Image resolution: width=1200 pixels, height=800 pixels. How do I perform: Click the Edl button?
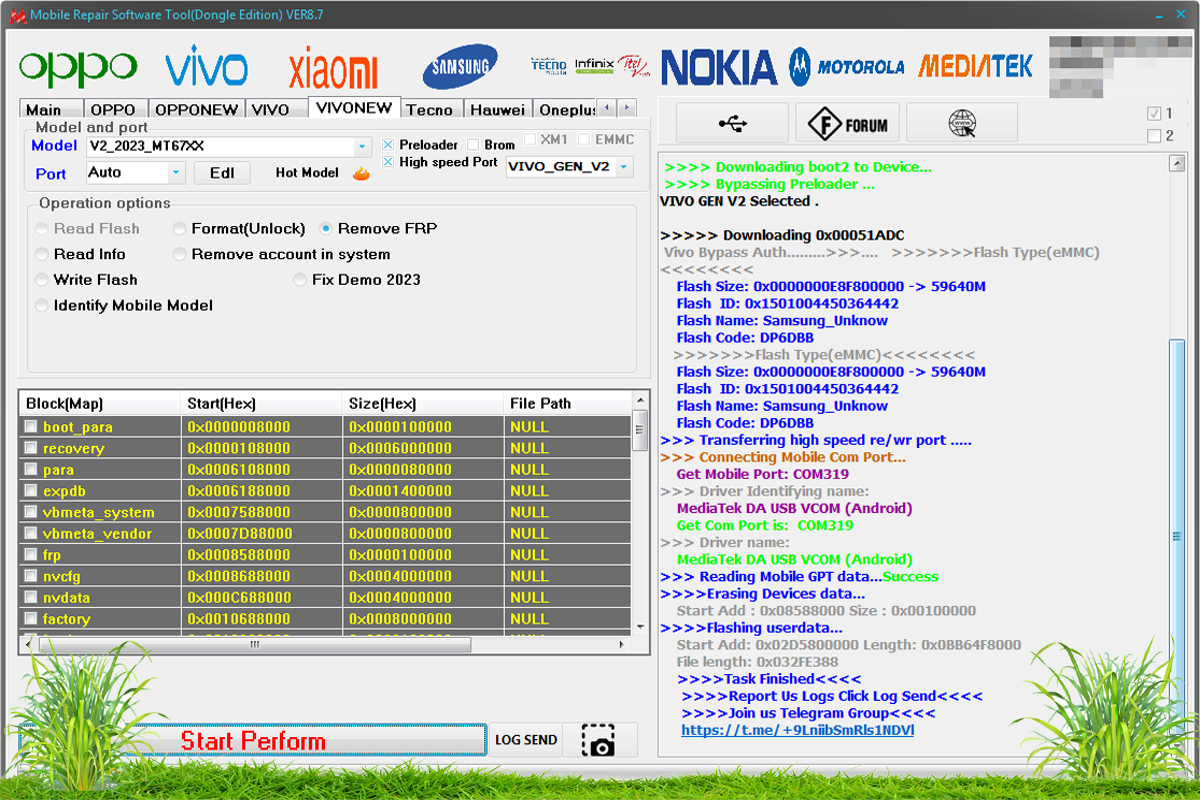(222, 173)
